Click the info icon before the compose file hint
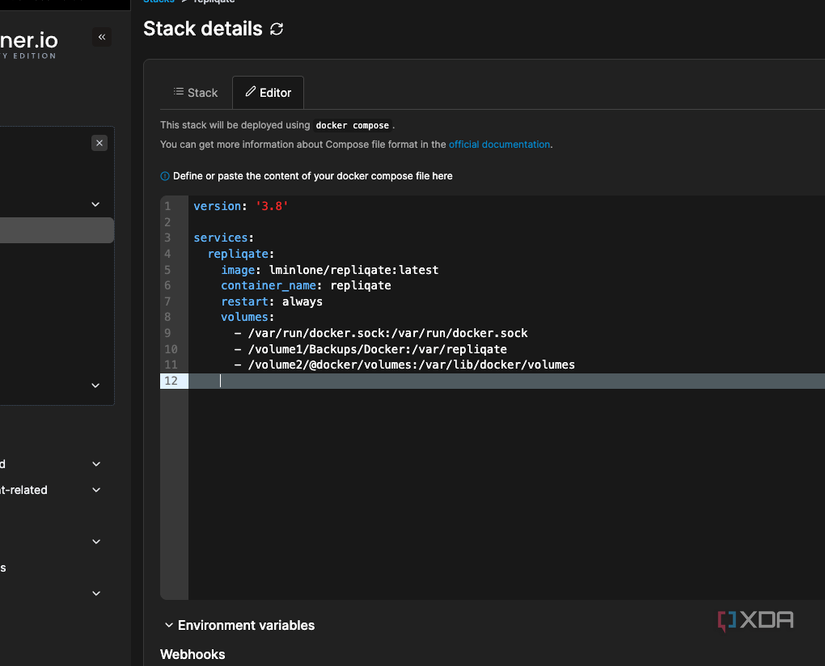 pos(163,175)
